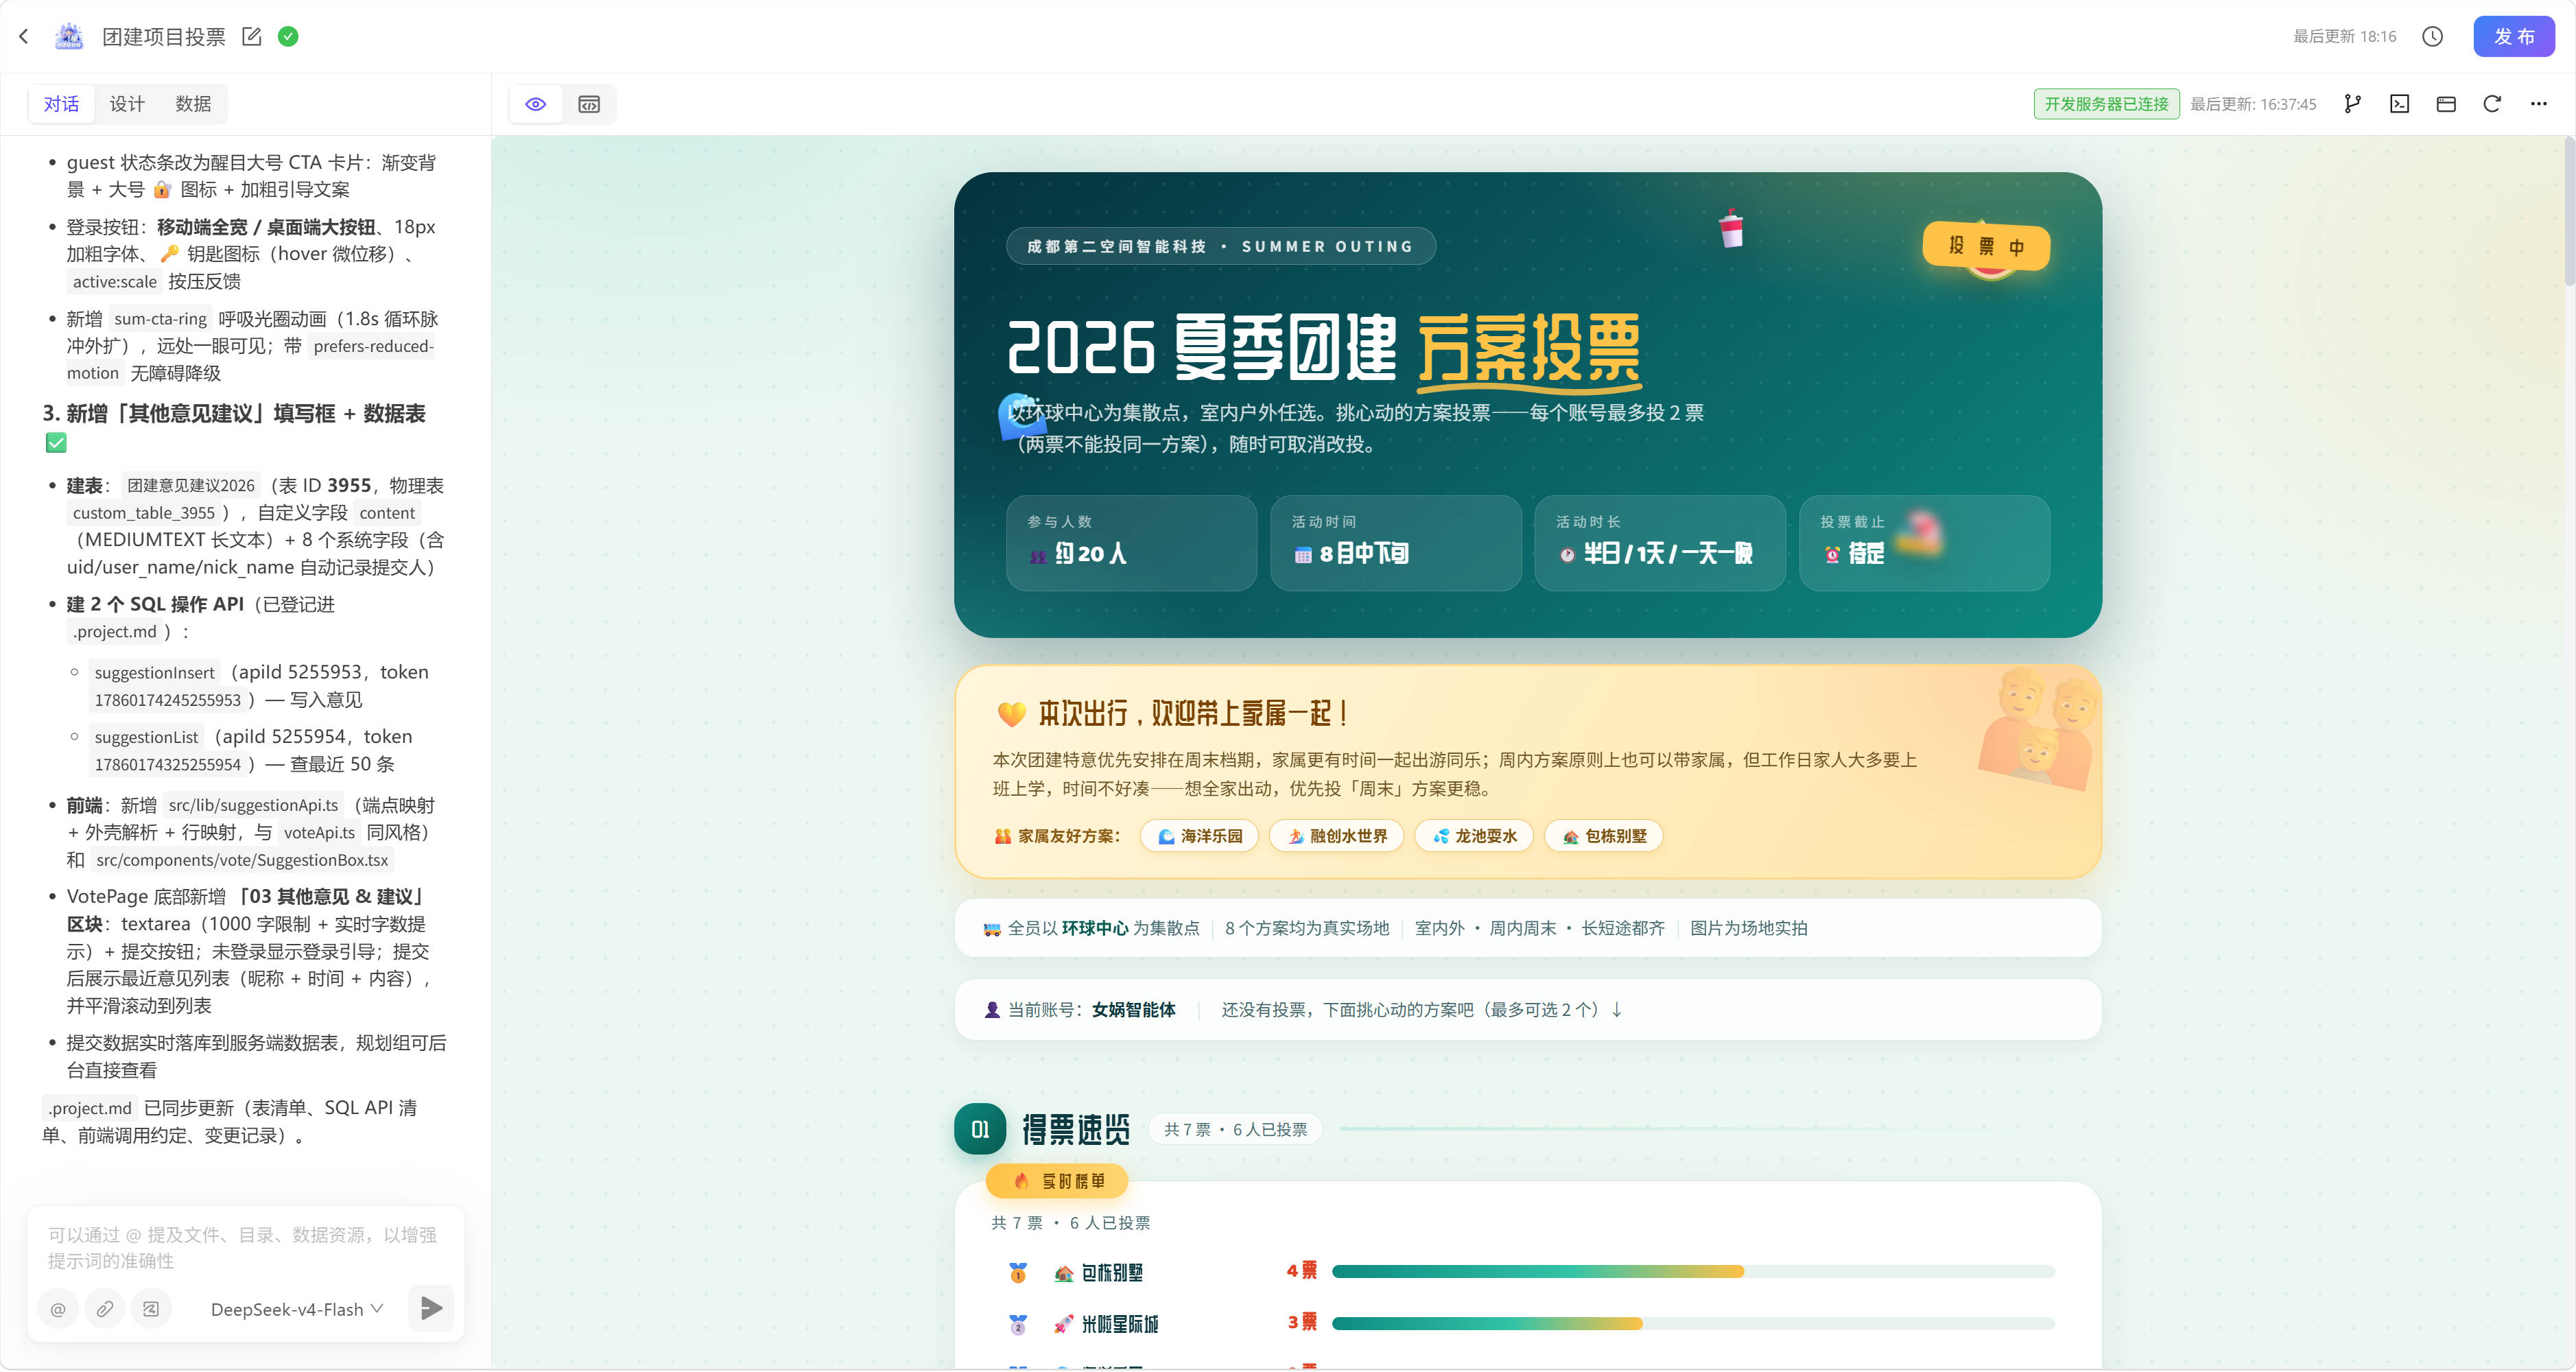This screenshot has height=1372, width=2576.
Task: Click the green verified status check
Action: pyautogui.click(x=288, y=37)
